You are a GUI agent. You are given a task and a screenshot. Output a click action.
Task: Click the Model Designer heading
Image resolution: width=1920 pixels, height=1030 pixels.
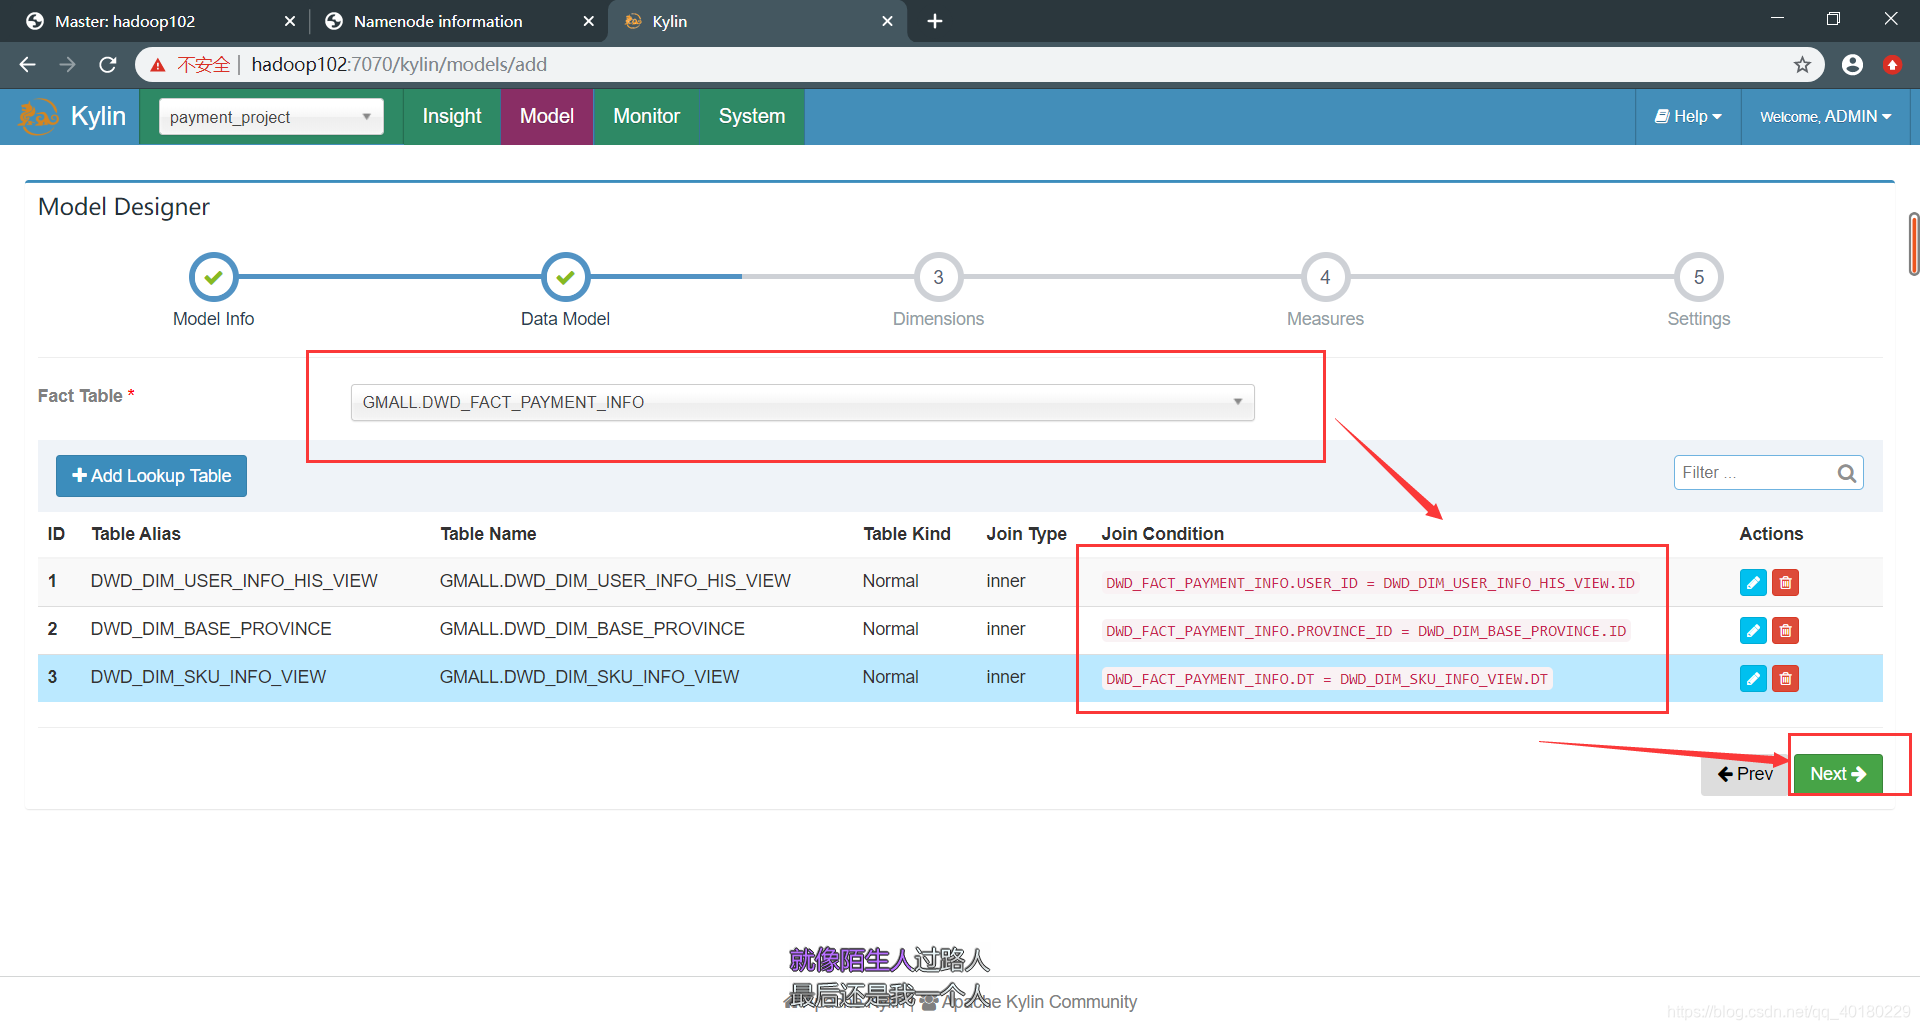[x=124, y=207]
